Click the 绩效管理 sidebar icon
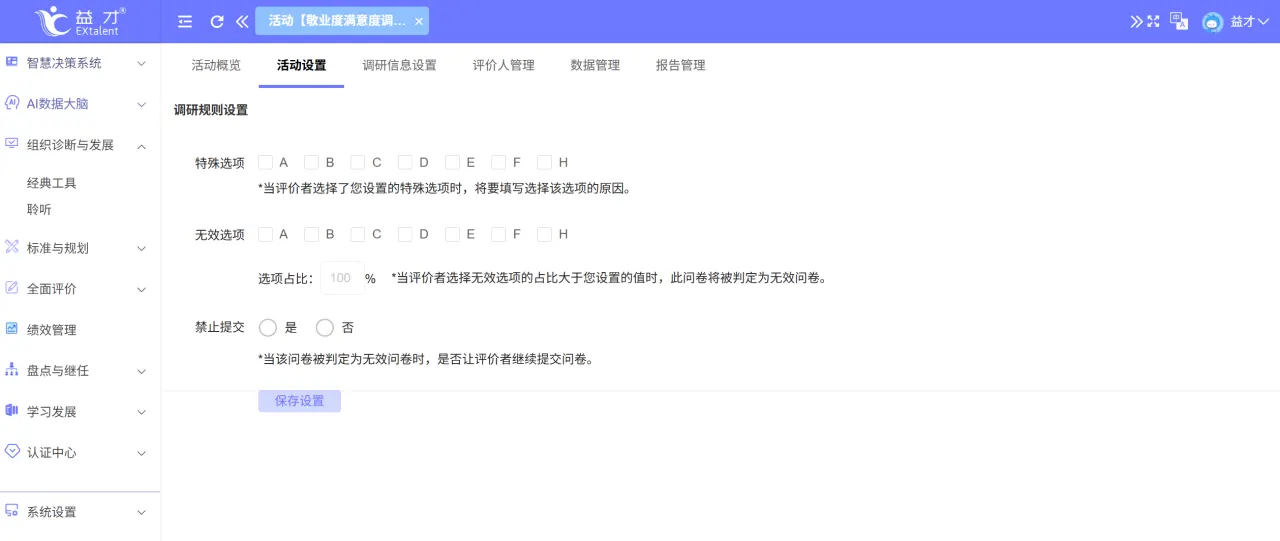This screenshot has height=541, width=1280. click(x=12, y=329)
